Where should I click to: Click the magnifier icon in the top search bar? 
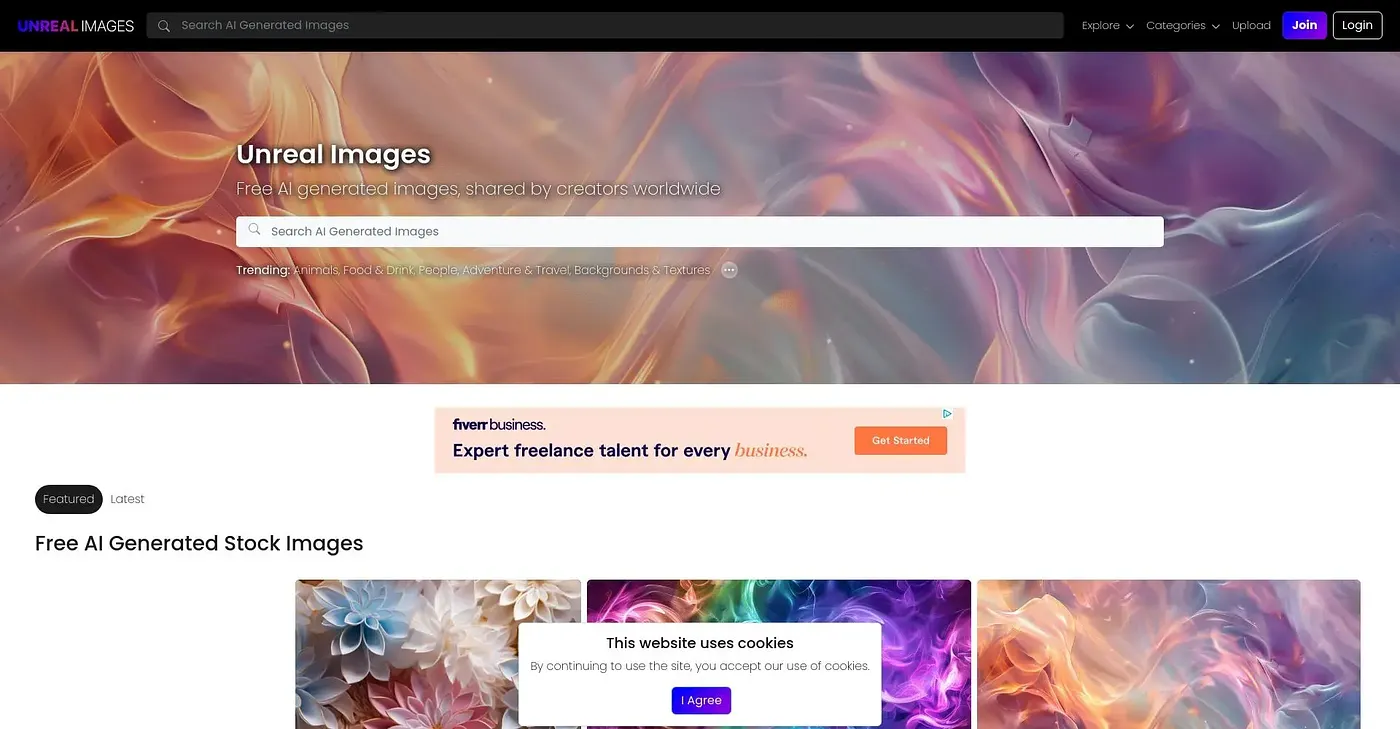coord(164,26)
